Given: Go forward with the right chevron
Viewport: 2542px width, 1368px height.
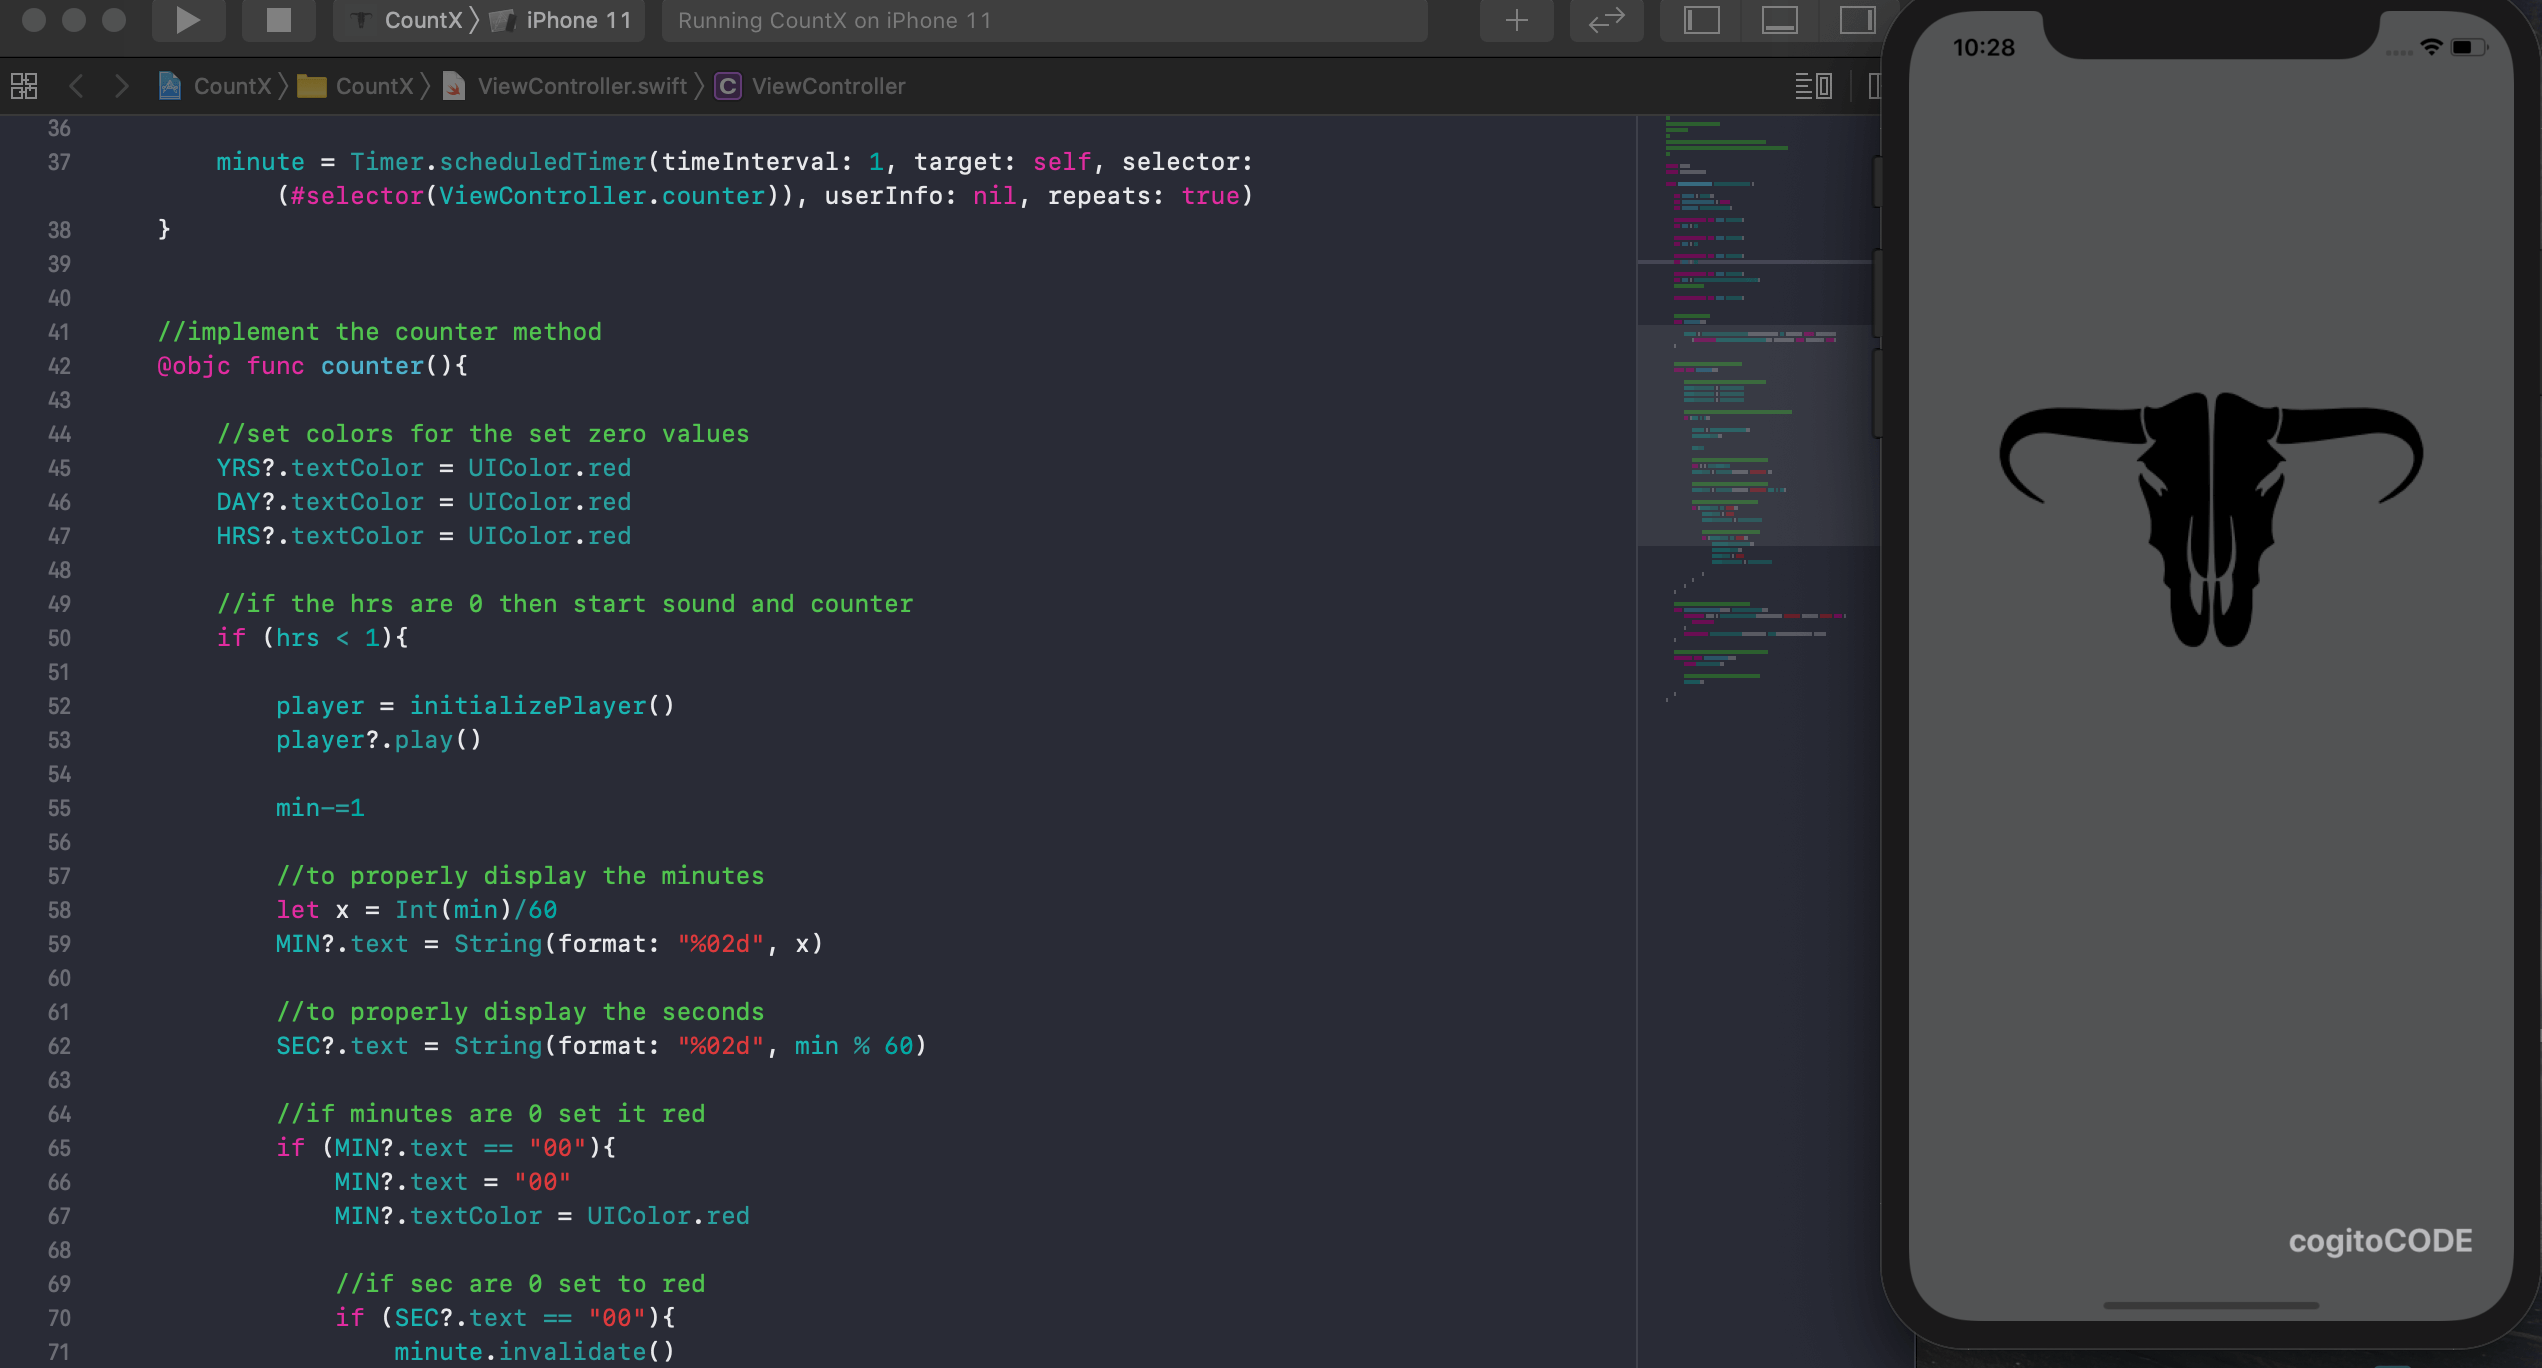Looking at the screenshot, I should tap(121, 86).
